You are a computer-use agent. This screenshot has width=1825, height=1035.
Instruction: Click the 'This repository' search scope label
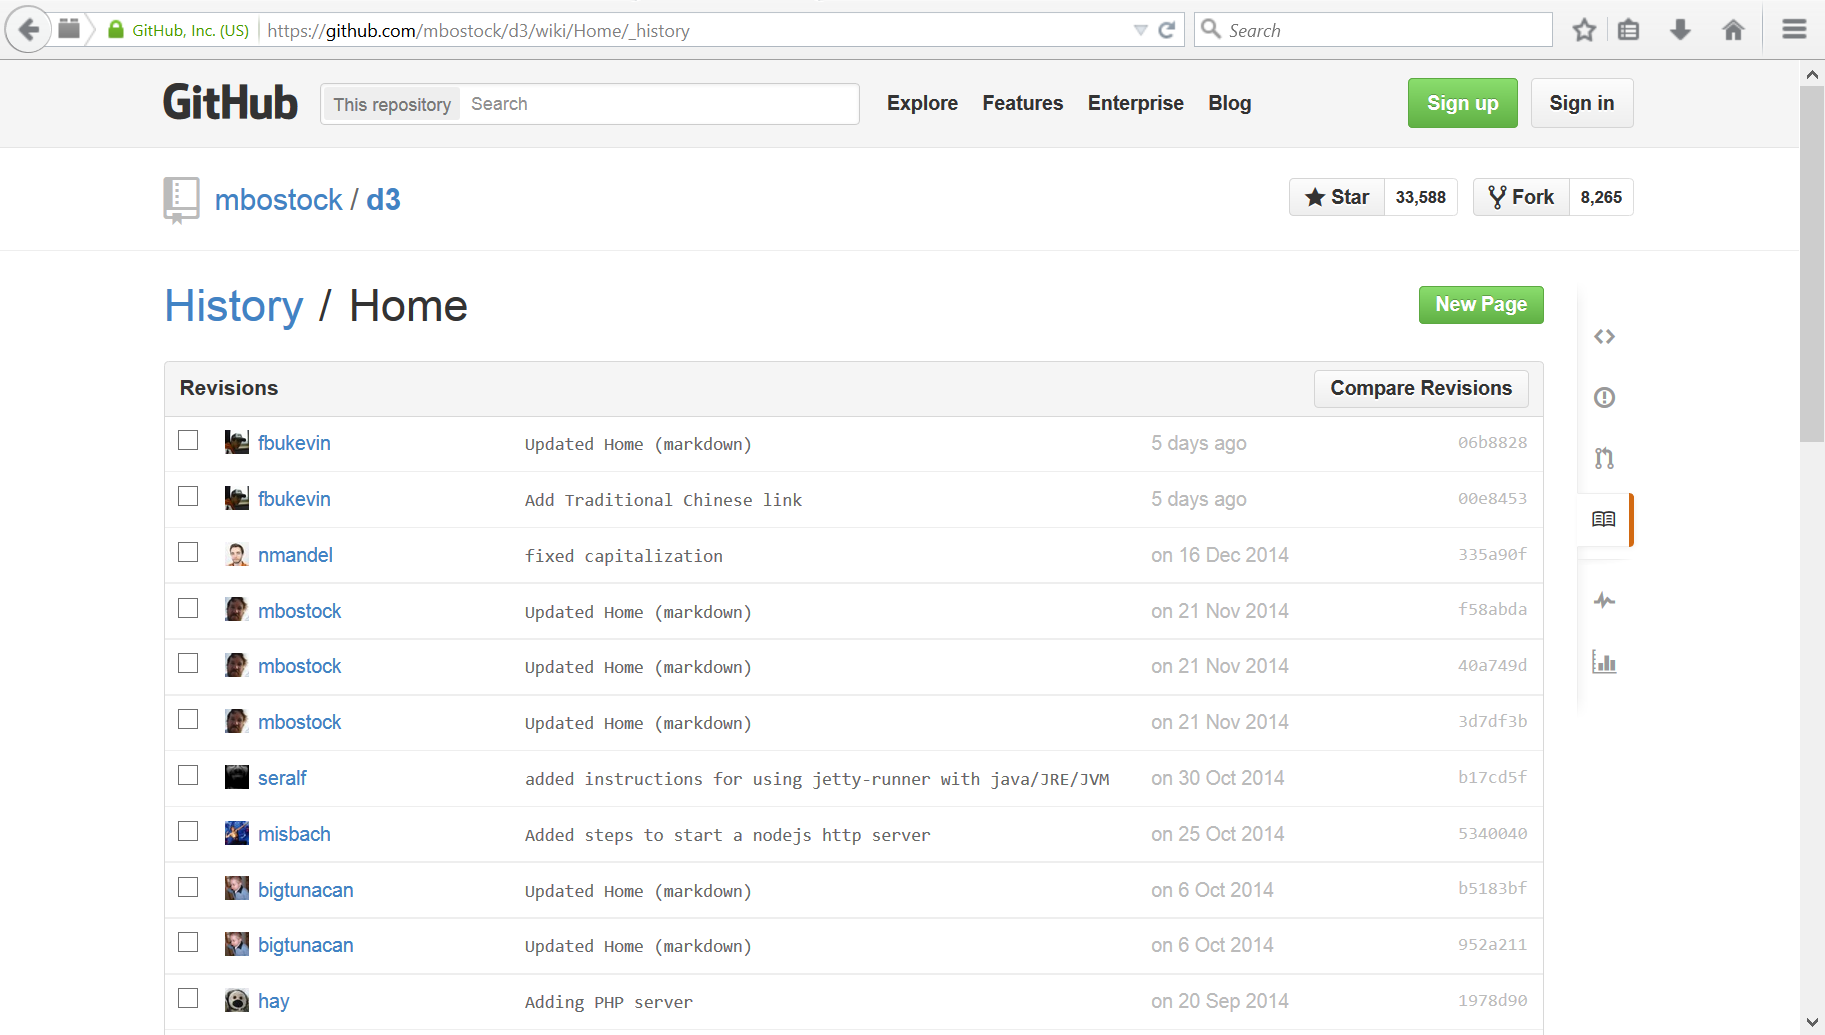click(391, 104)
